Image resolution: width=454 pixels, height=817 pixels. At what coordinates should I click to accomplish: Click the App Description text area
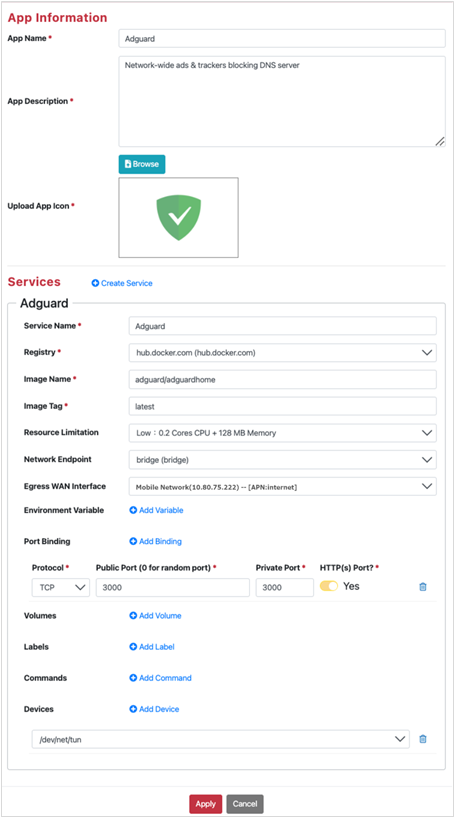pos(282,102)
